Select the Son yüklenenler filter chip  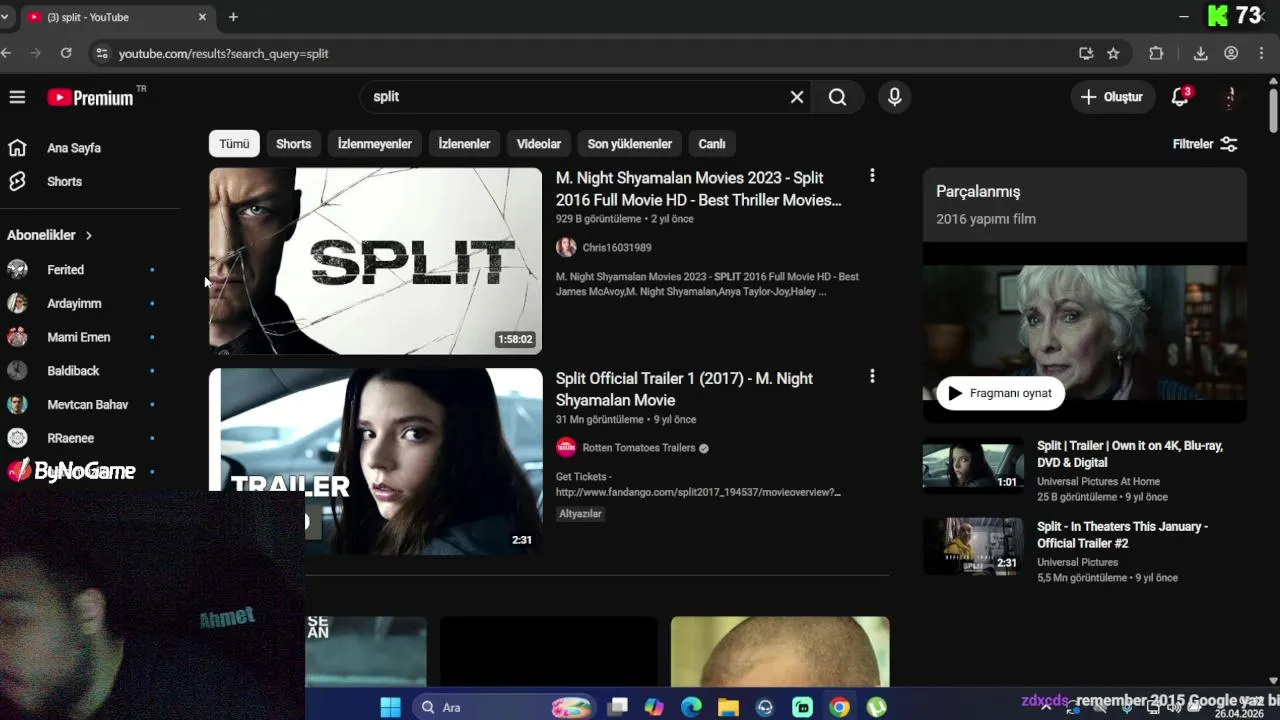tap(630, 144)
